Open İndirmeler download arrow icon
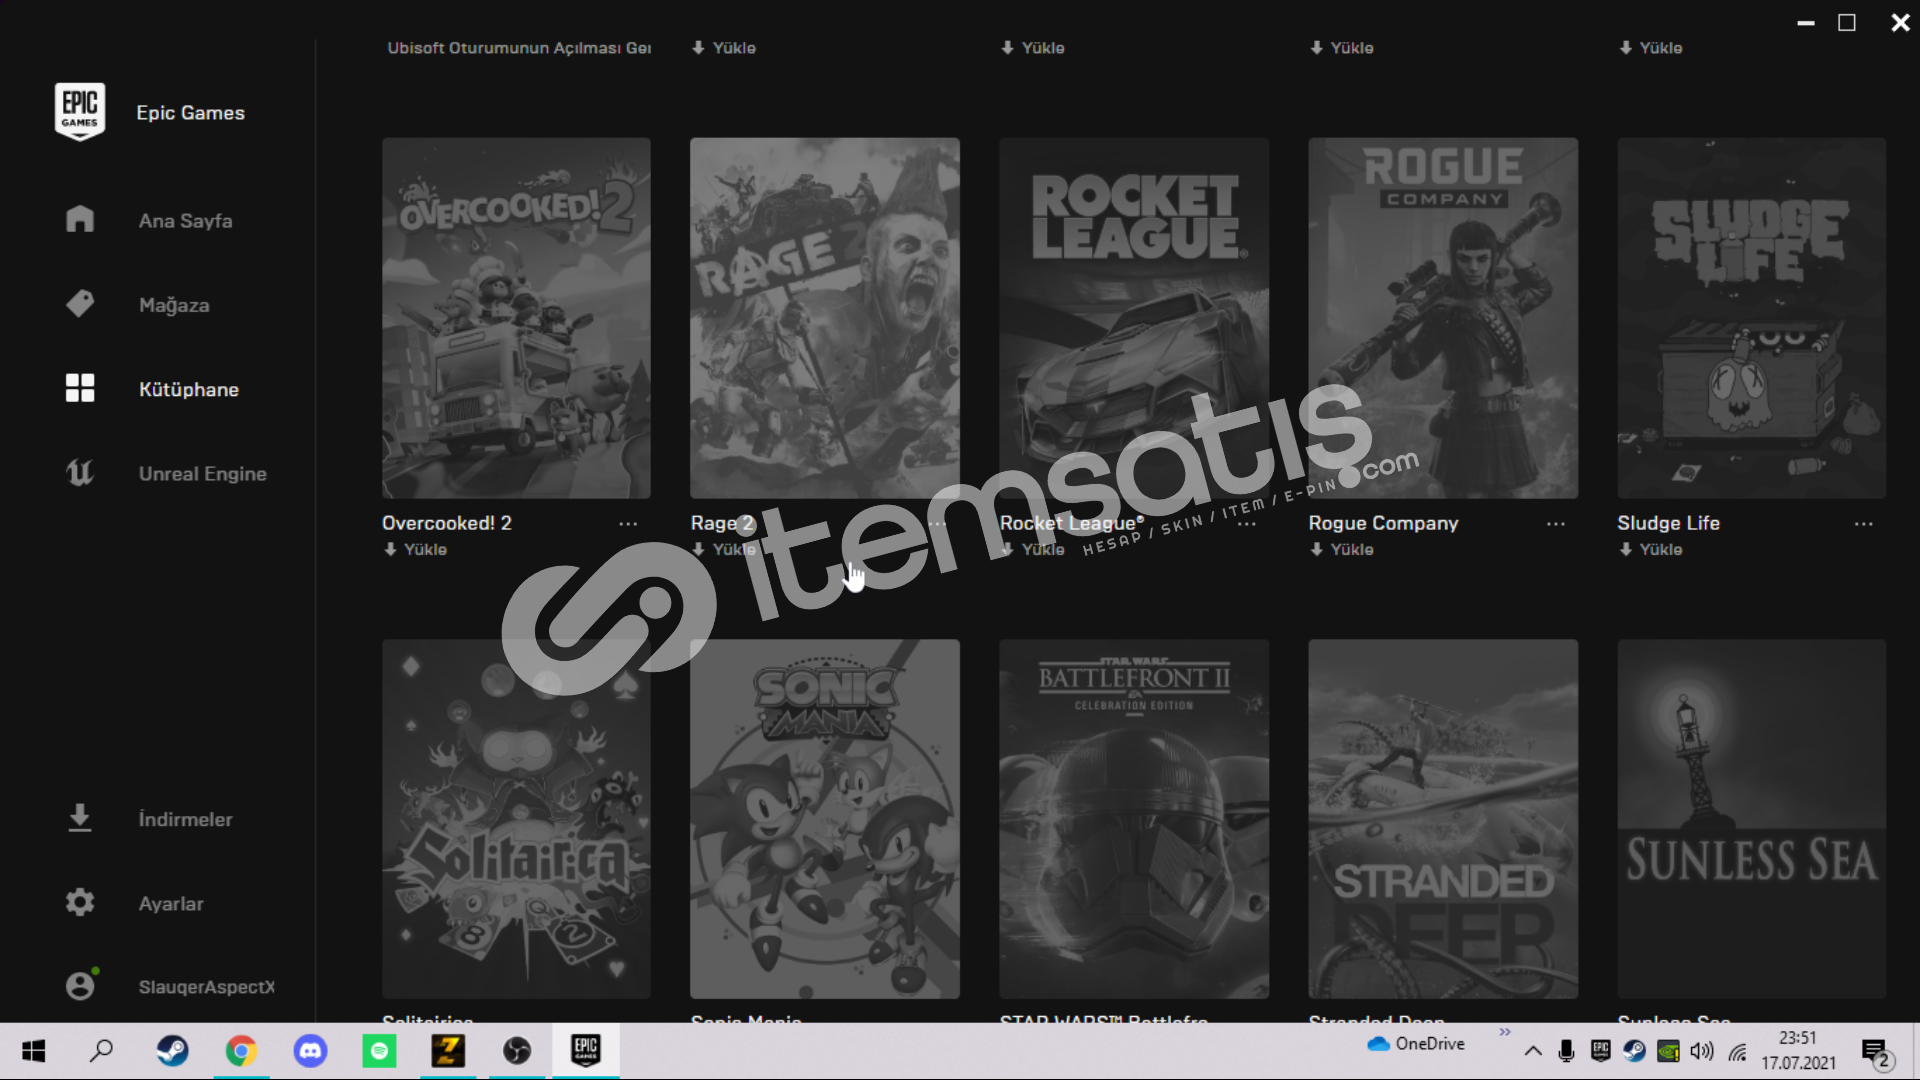This screenshot has height=1080, width=1920. pos(80,818)
